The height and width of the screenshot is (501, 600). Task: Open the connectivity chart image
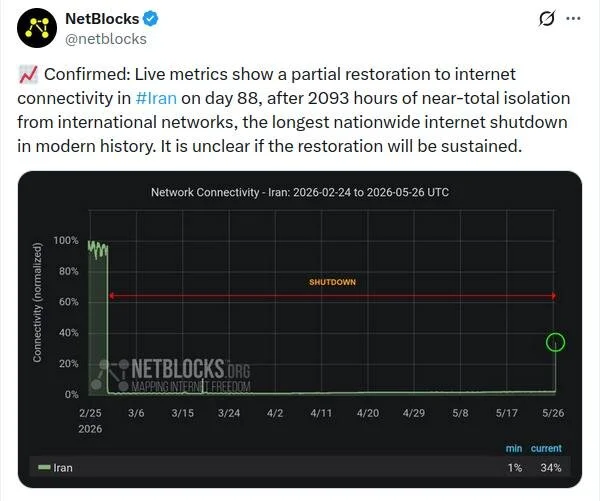tap(300, 329)
